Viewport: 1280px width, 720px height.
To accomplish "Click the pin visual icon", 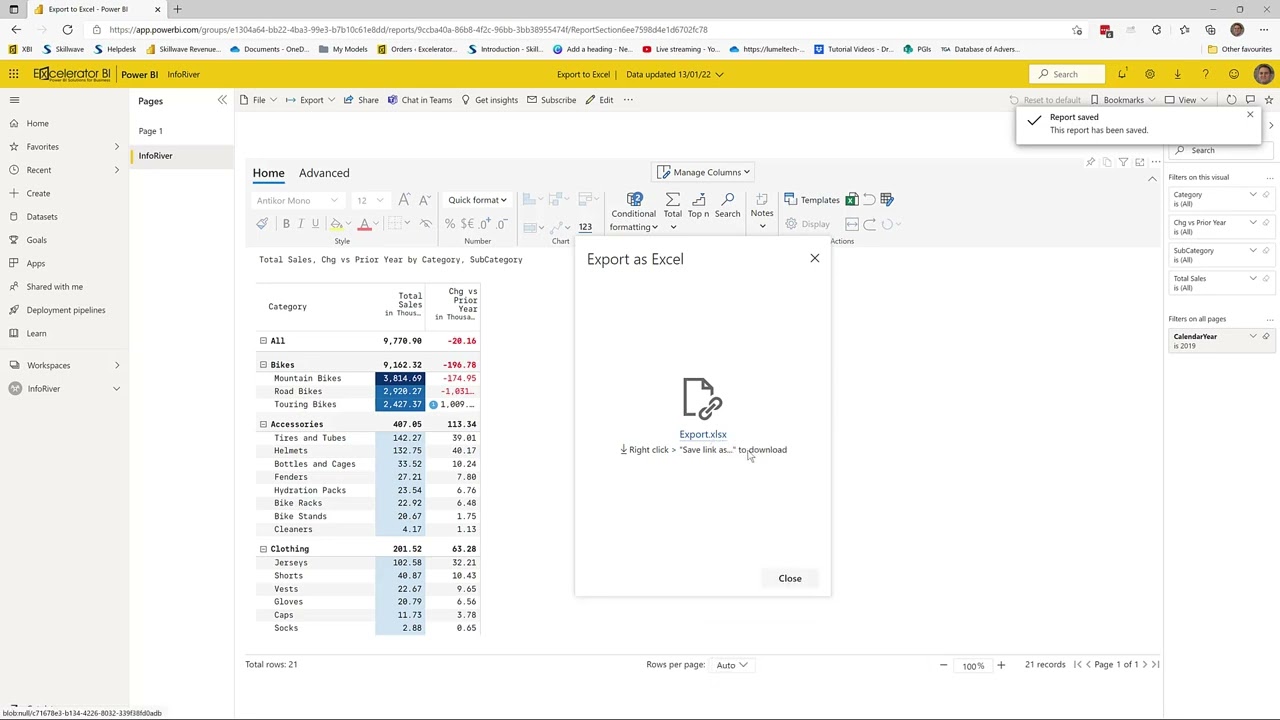I will click(1090, 162).
